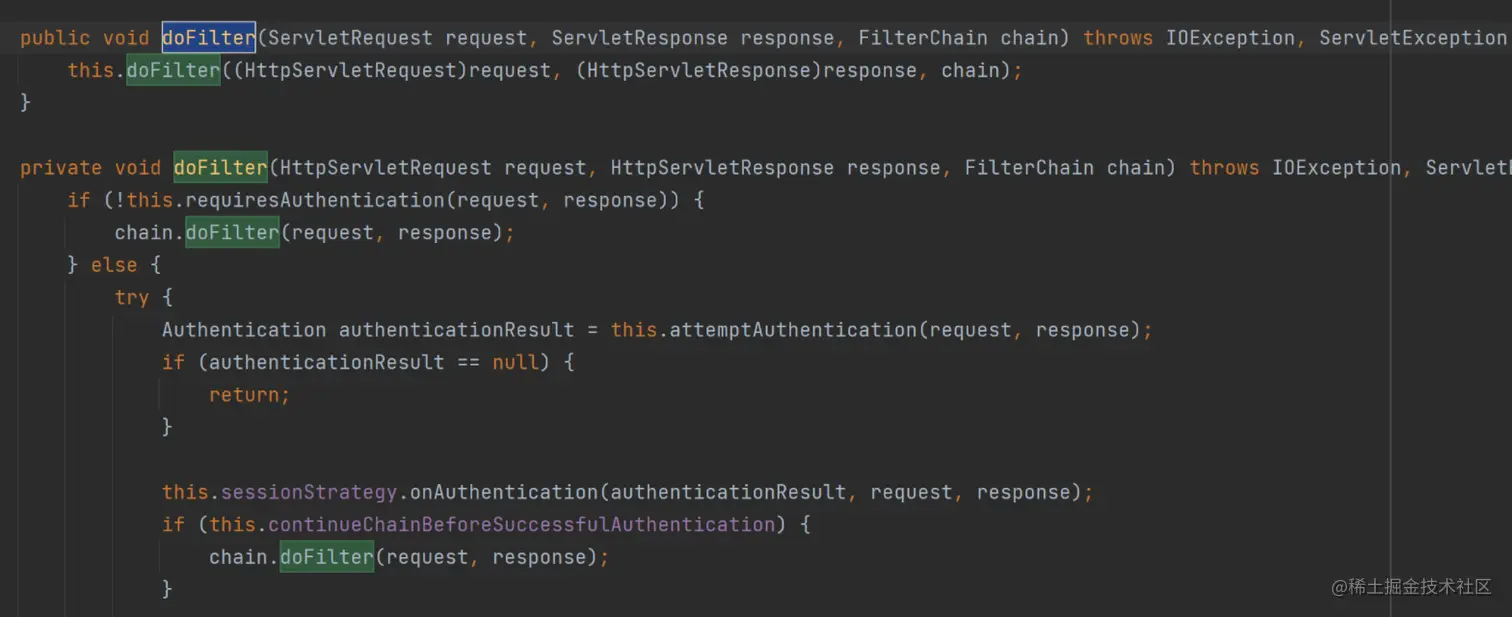Viewport: 1512px width, 617px height.
Task: Click the selected doFilter in the public method declaration
Action: coord(208,38)
